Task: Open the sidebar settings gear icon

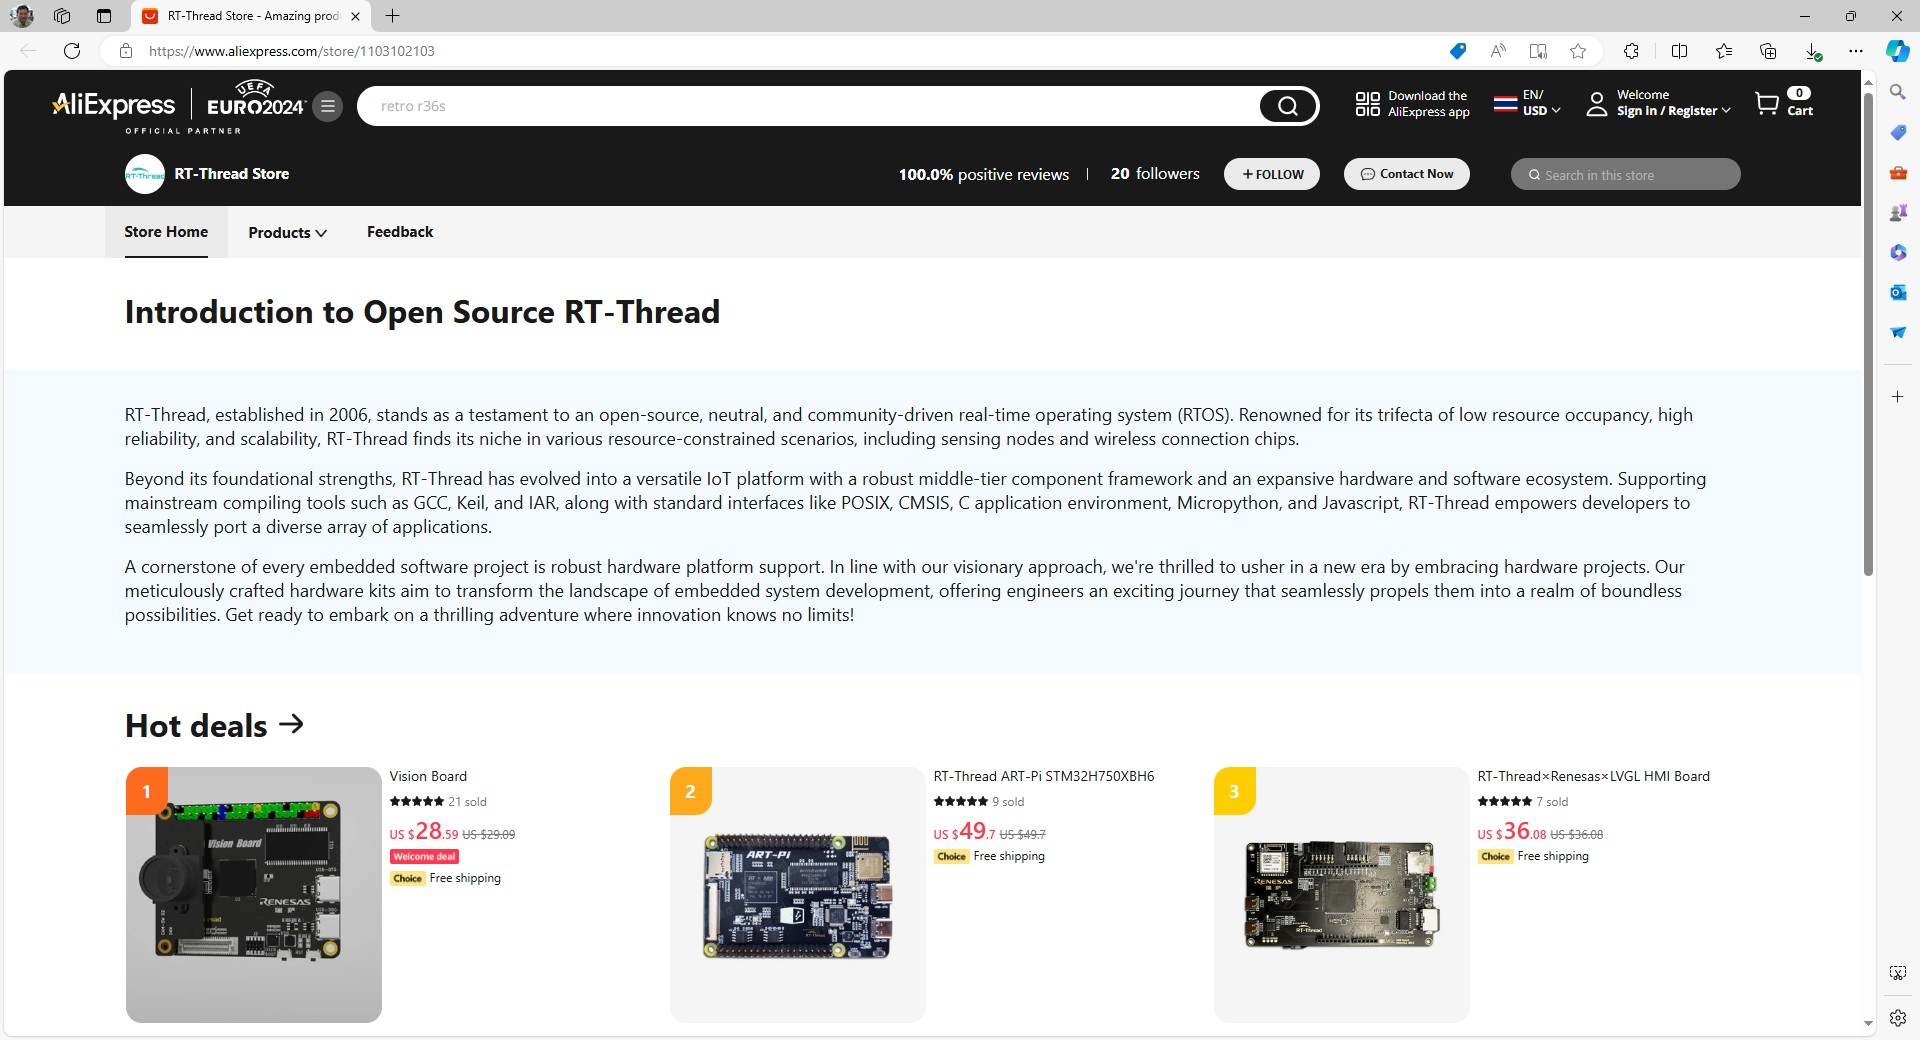Action: pyautogui.click(x=1897, y=1018)
